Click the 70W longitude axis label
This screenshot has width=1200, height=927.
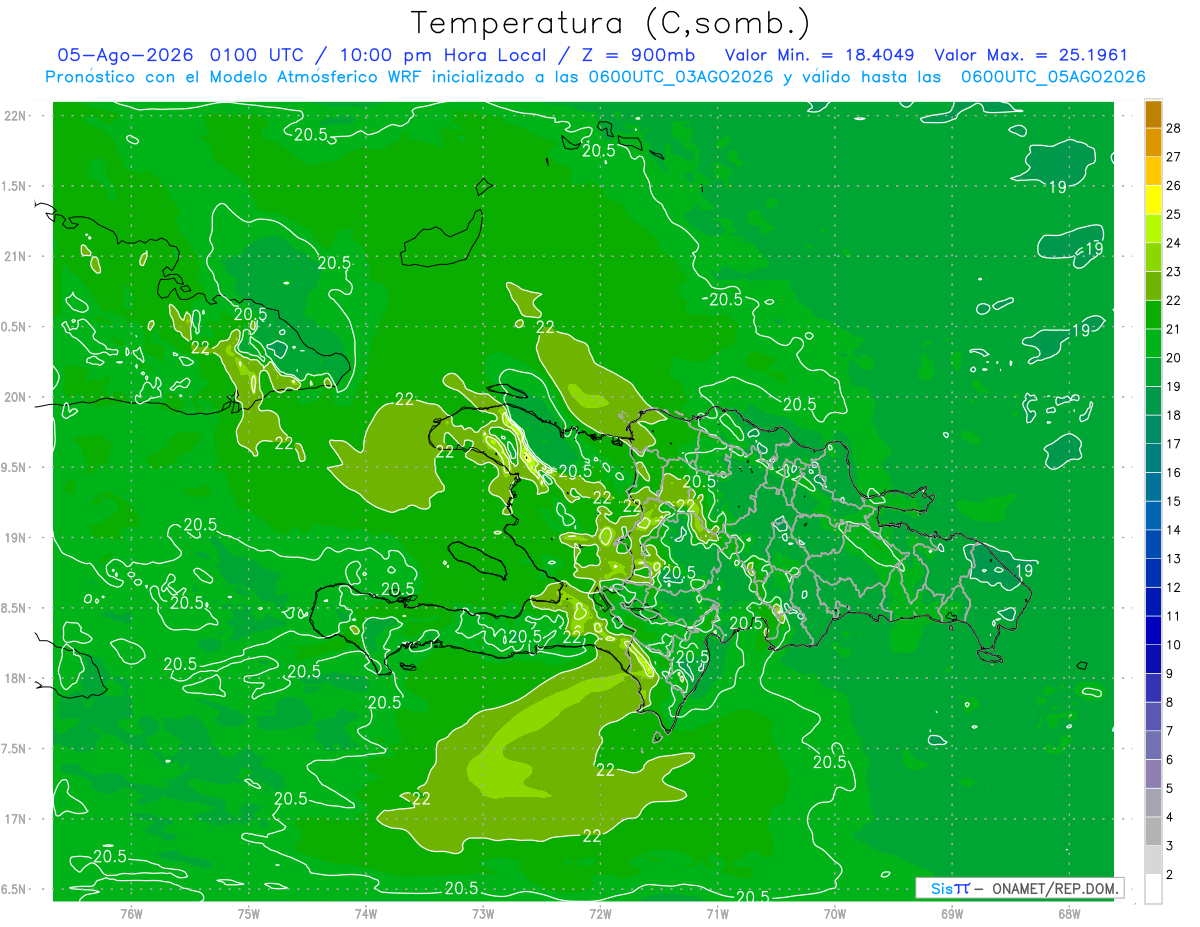point(835,913)
